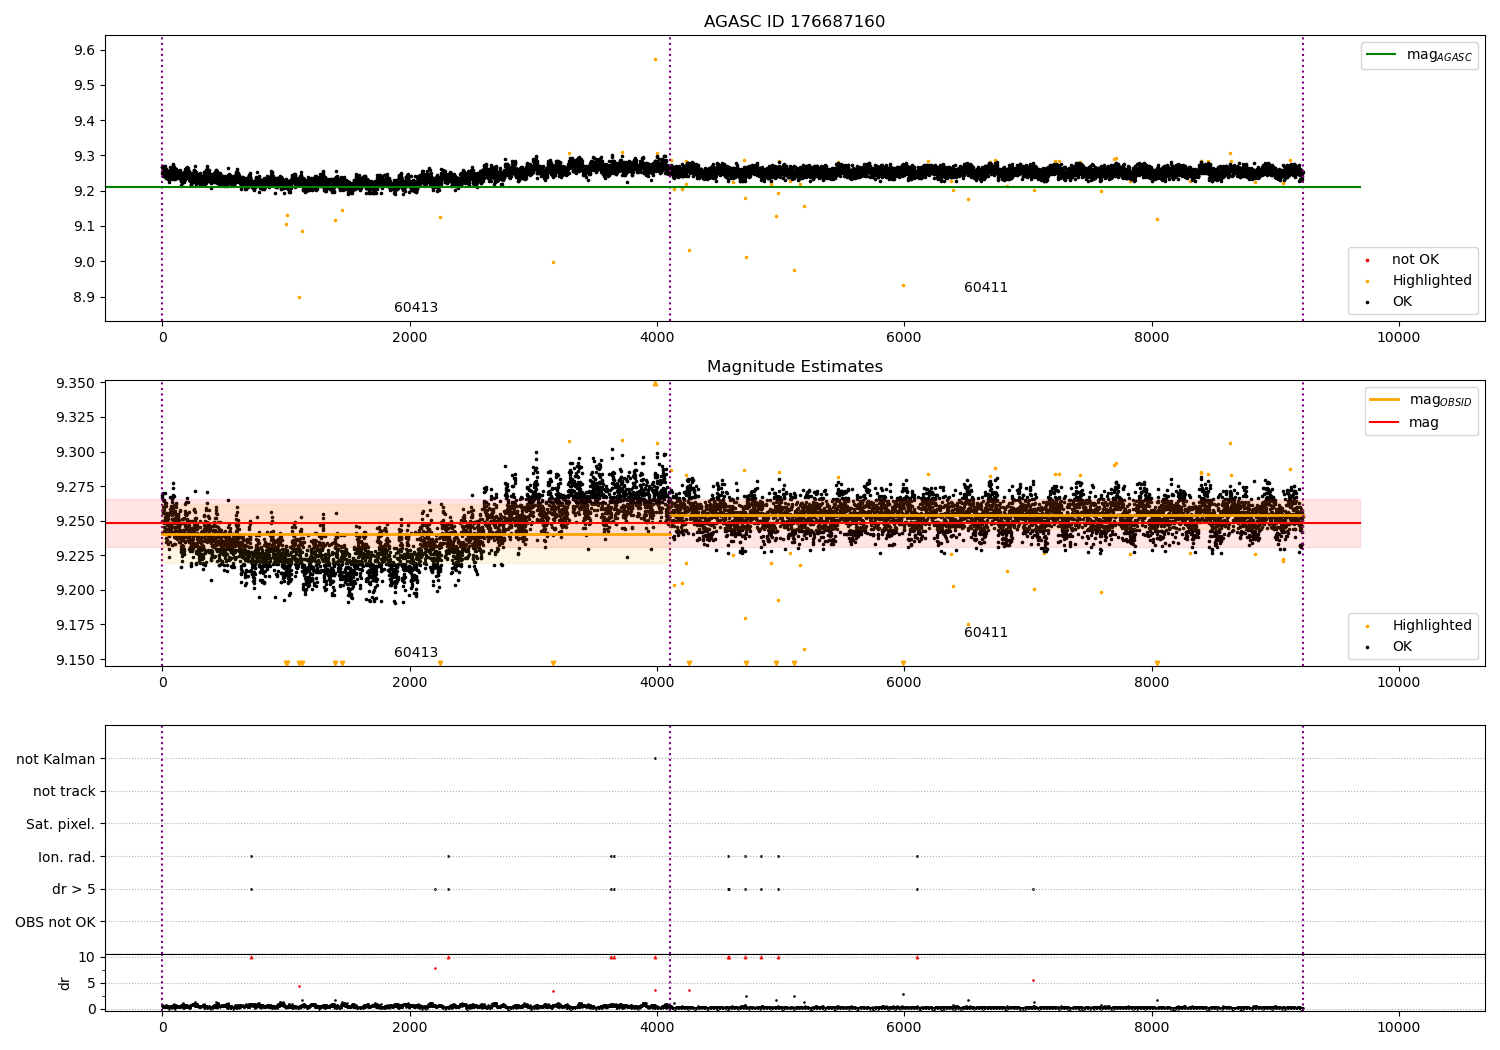This screenshot has height=1050, width=1500.
Task: Click the 8.9 y-axis tick in top plot
Action: coord(84,298)
